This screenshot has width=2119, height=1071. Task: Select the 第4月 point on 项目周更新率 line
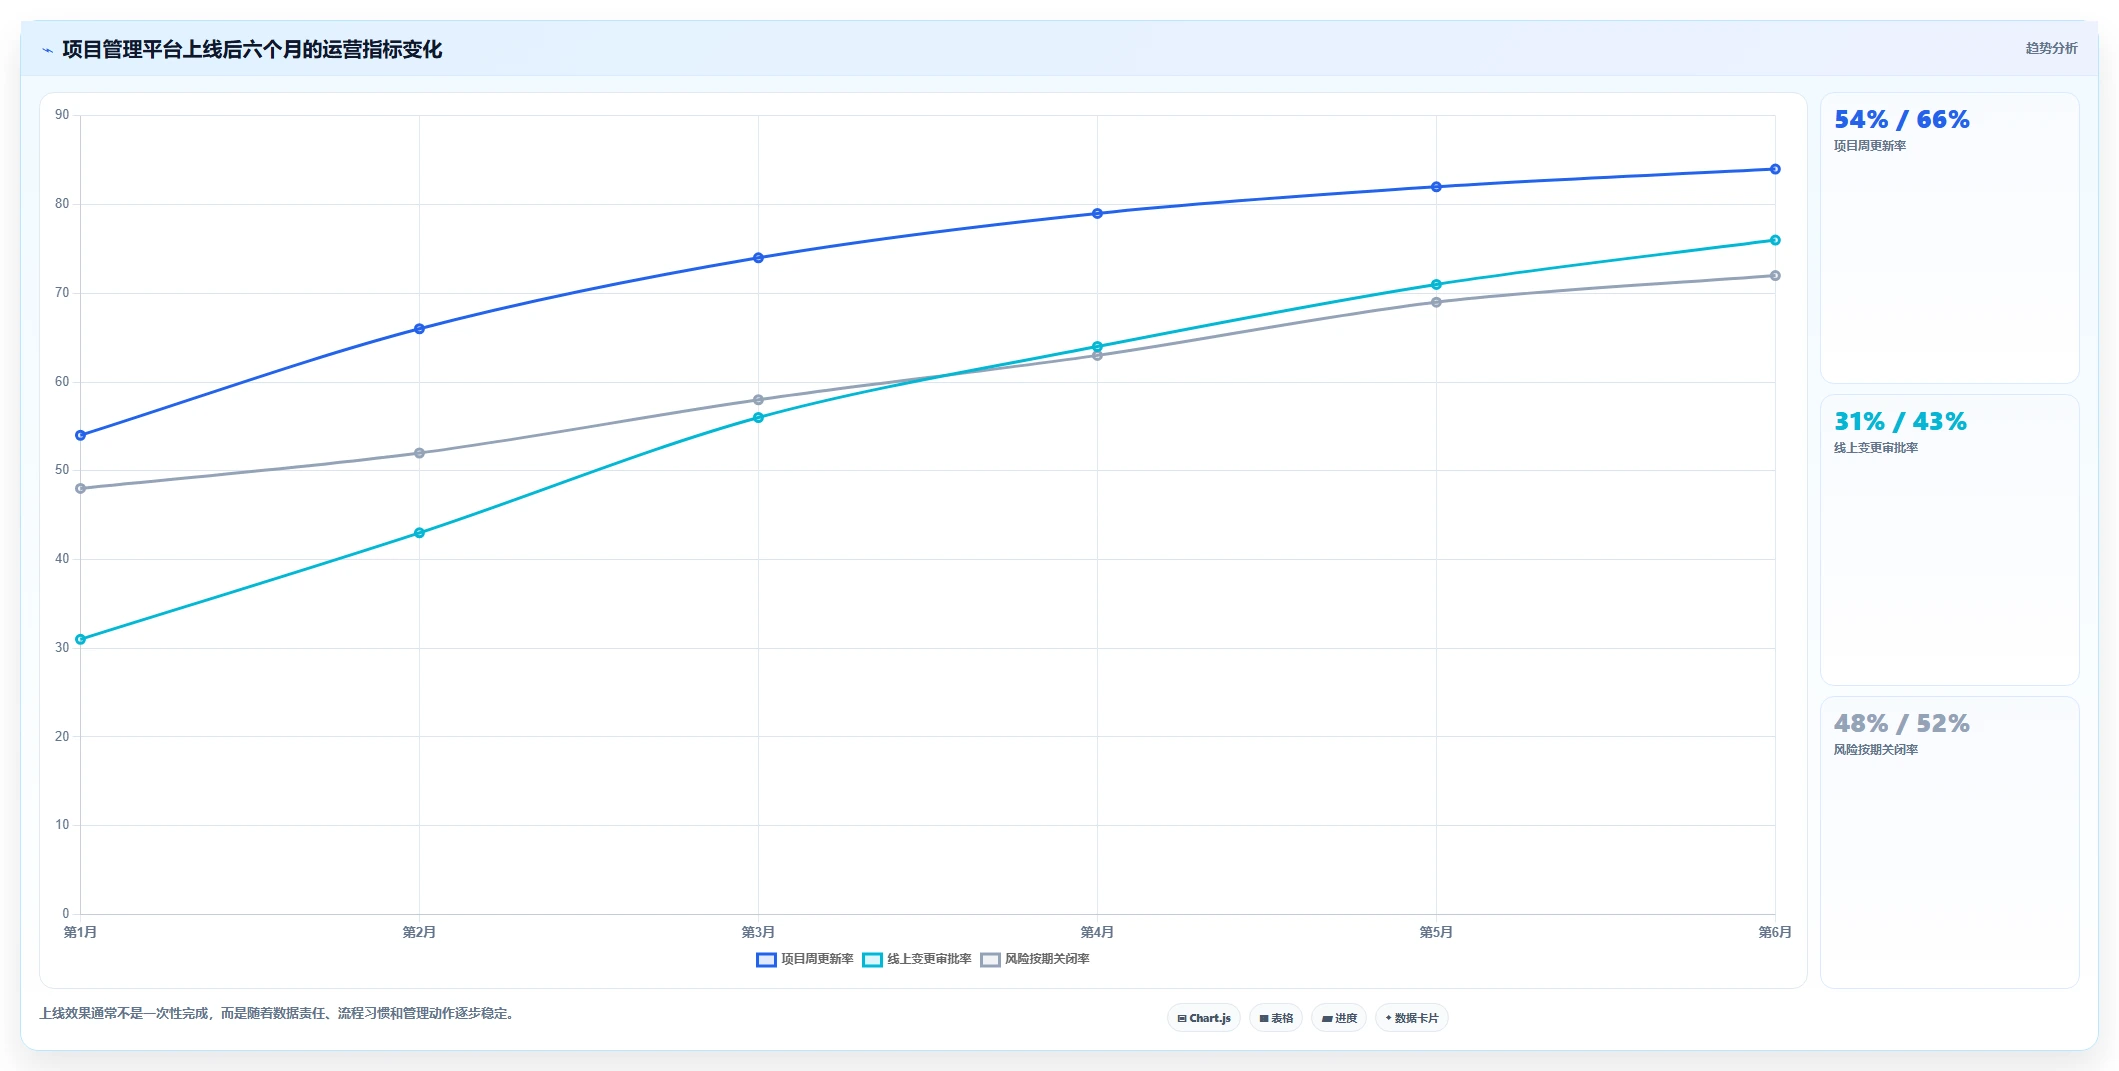pyautogui.click(x=1097, y=213)
